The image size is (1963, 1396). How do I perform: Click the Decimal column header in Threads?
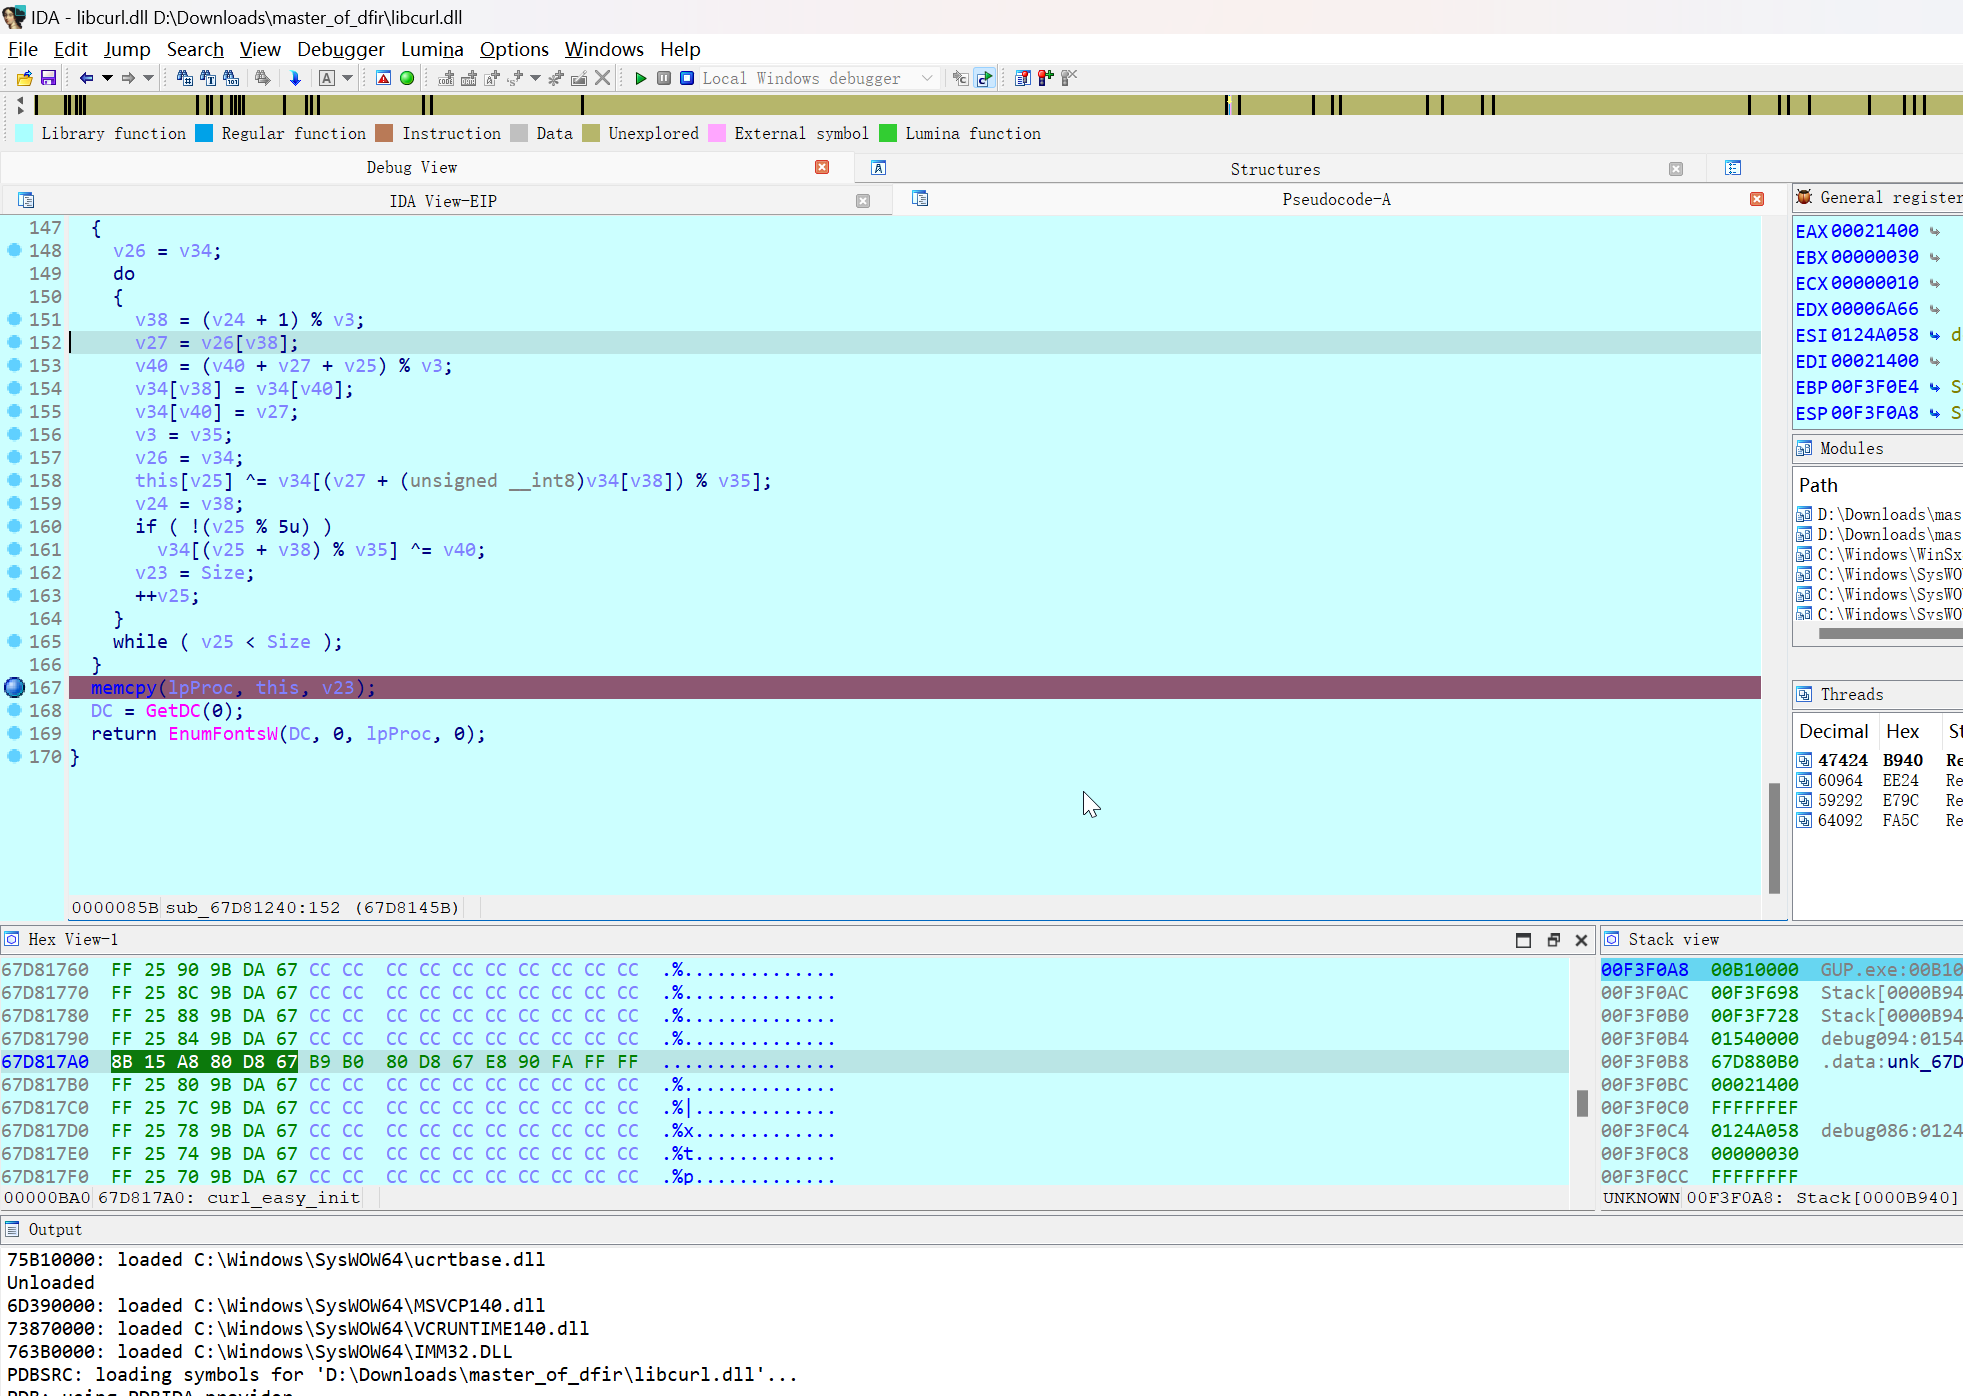tap(1834, 731)
